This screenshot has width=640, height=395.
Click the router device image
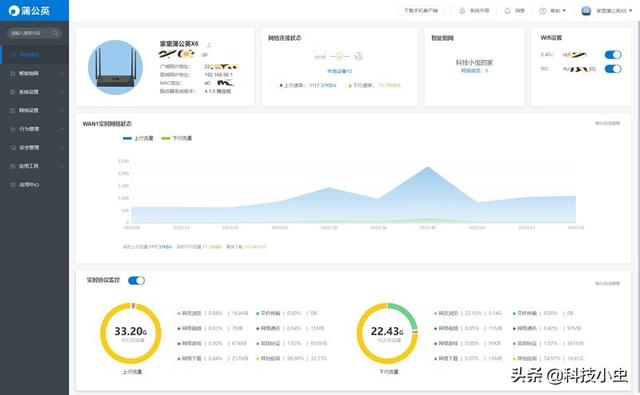(x=116, y=67)
